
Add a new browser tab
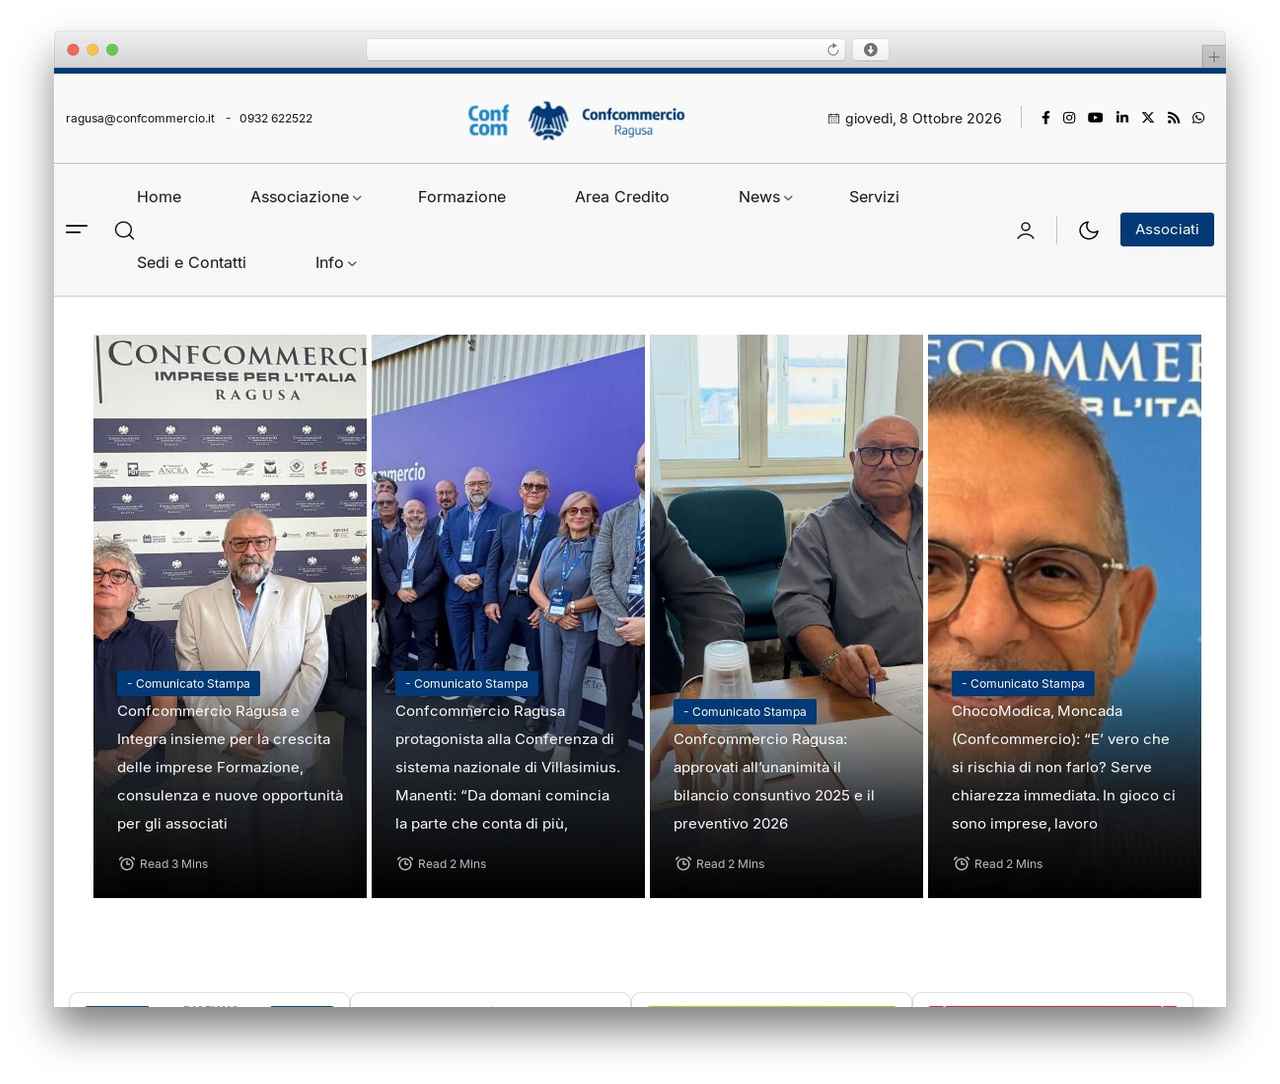point(1214,57)
